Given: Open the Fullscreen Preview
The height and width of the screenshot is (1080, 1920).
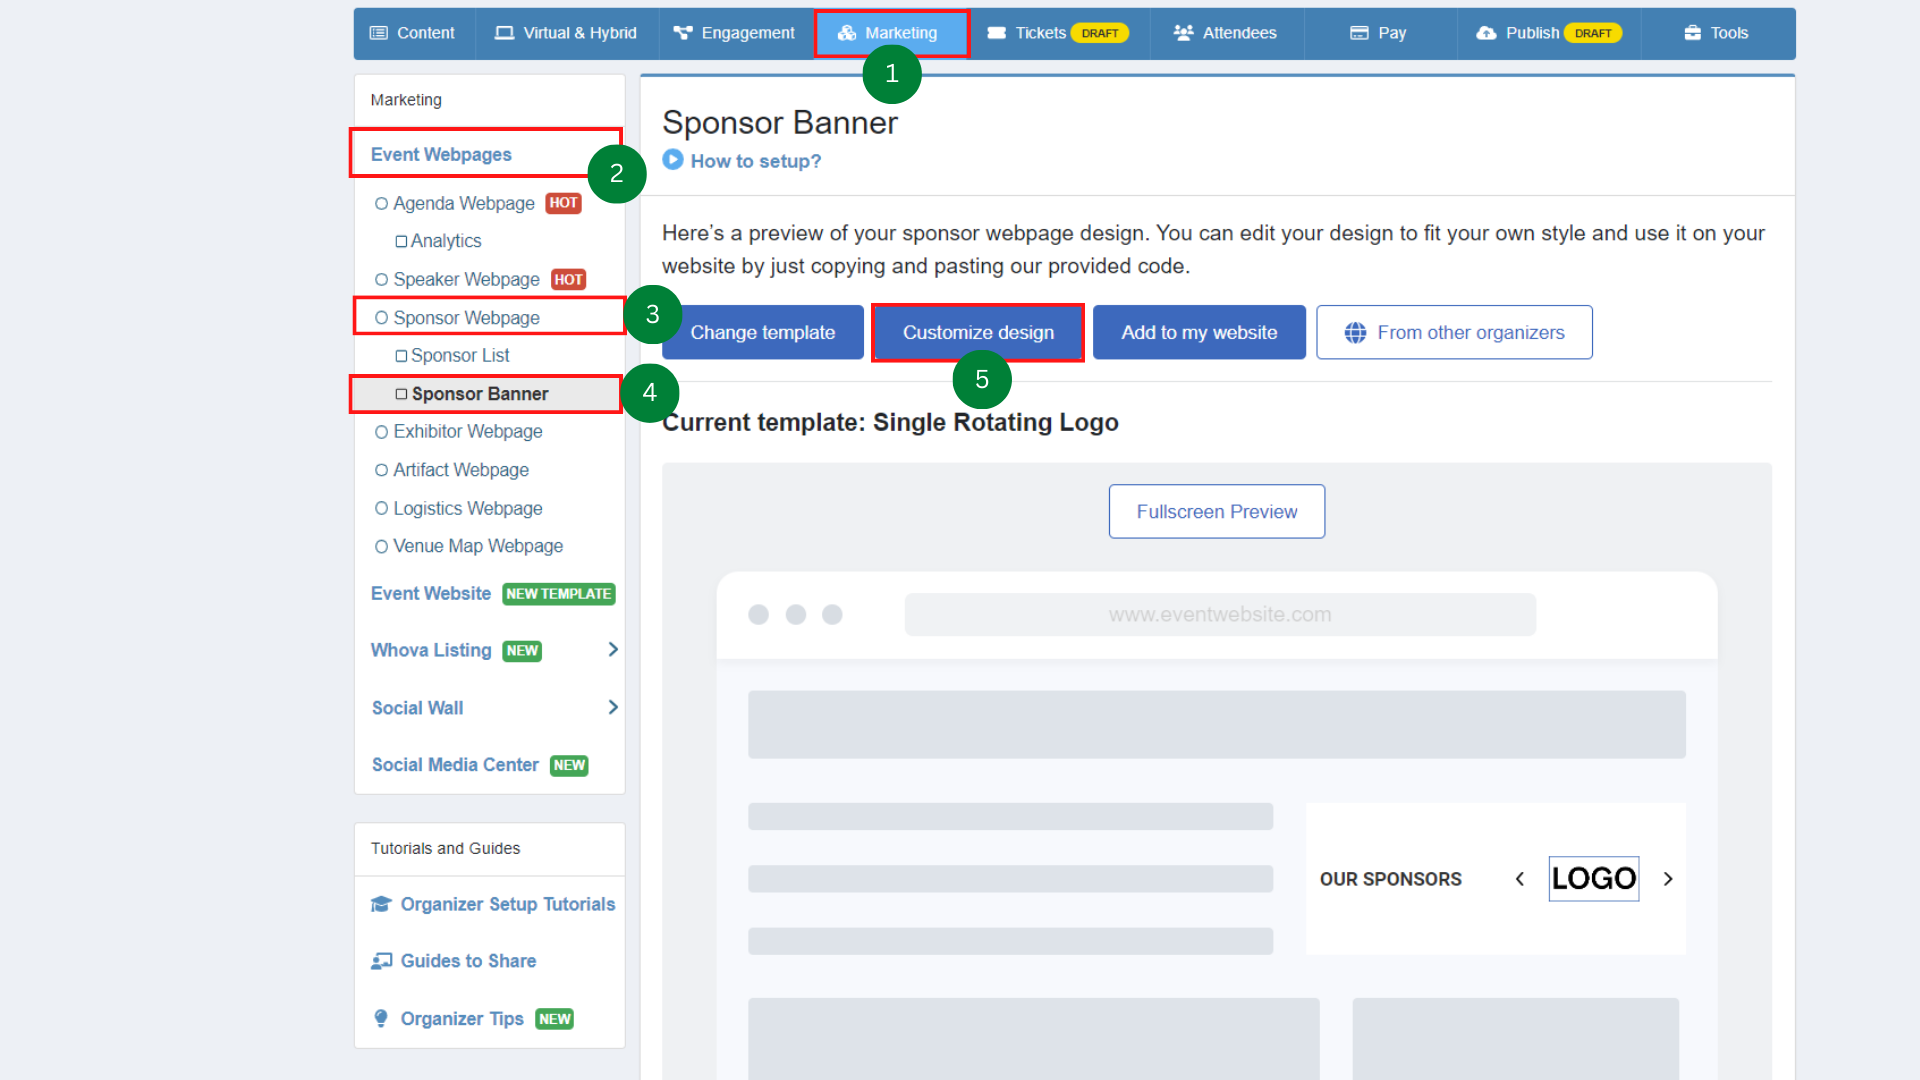Looking at the screenshot, I should click(x=1216, y=511).
